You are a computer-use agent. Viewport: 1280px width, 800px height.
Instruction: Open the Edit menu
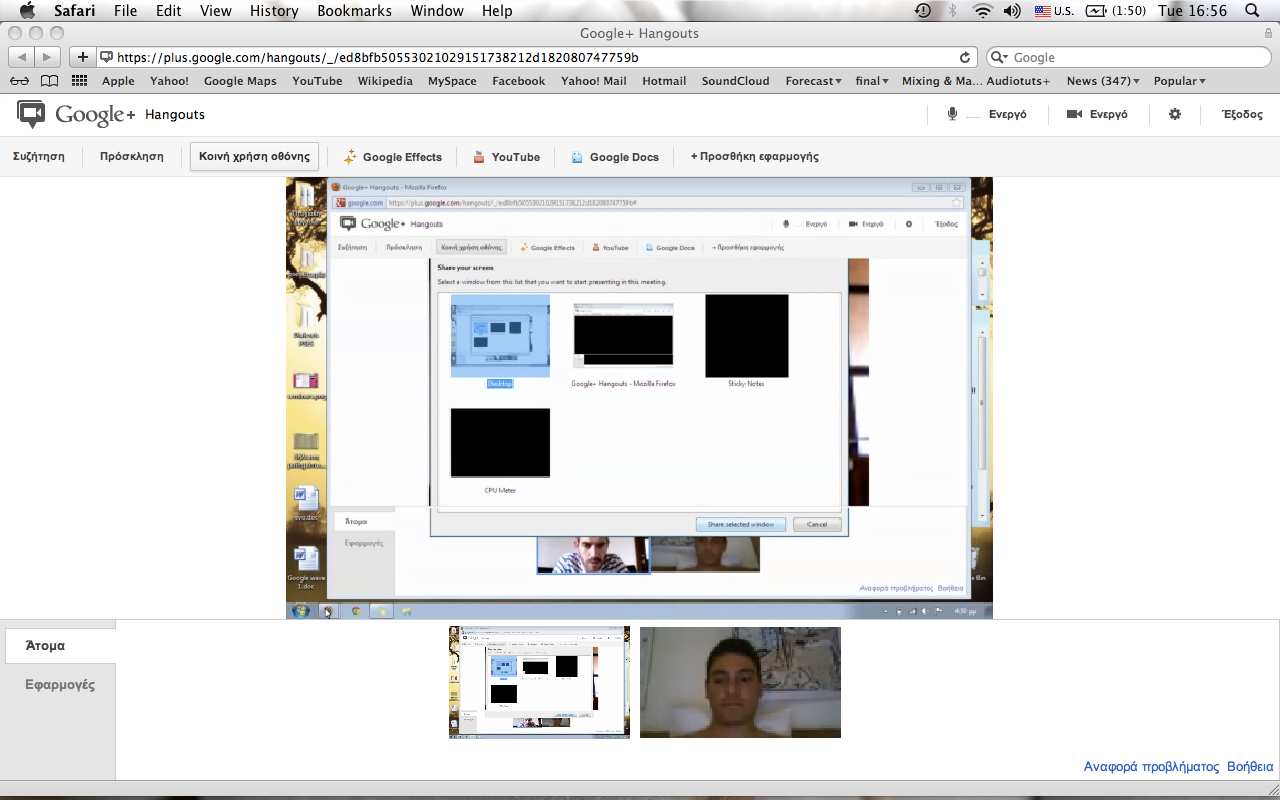pyautogui.click(x=168, y=11)
